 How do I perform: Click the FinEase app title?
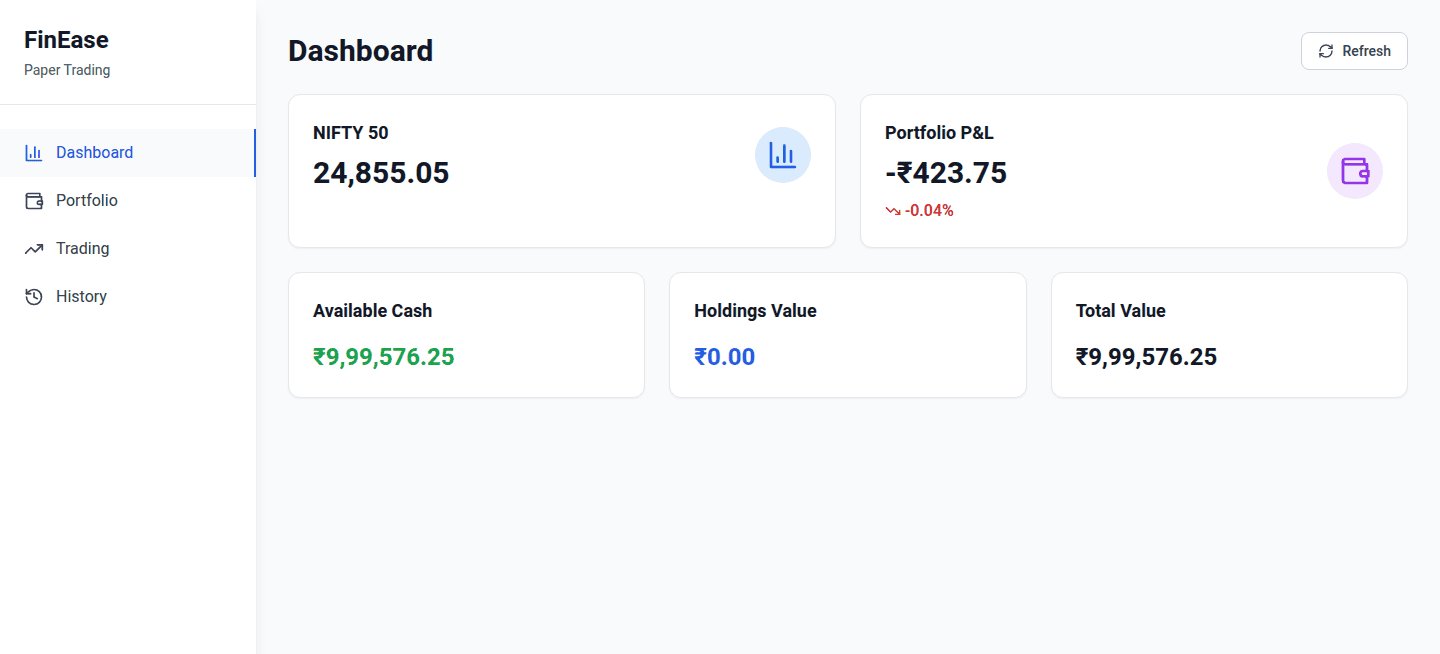pyautogui.click(x=66, y=40)
